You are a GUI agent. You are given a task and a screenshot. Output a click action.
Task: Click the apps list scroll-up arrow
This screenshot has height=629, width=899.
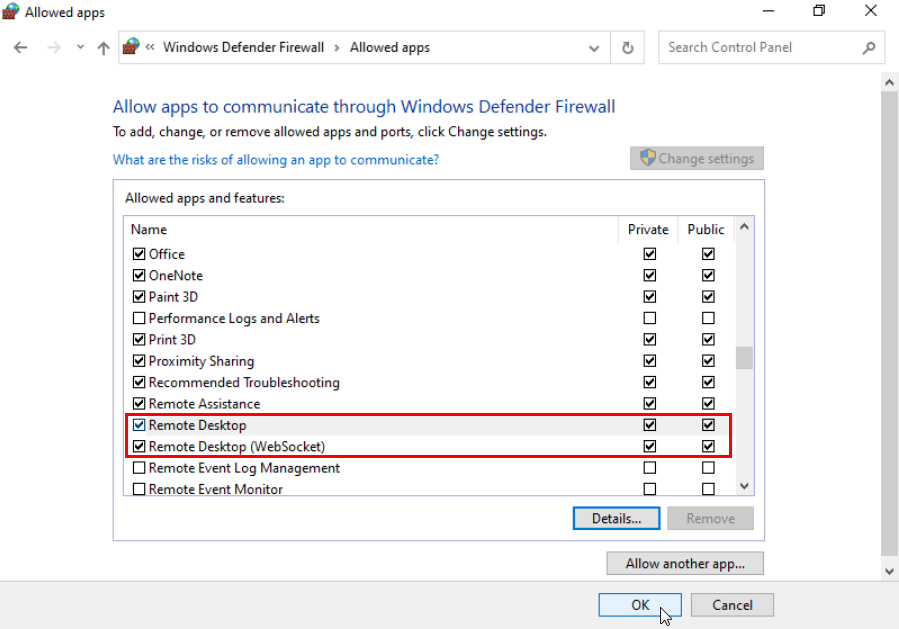744,226
